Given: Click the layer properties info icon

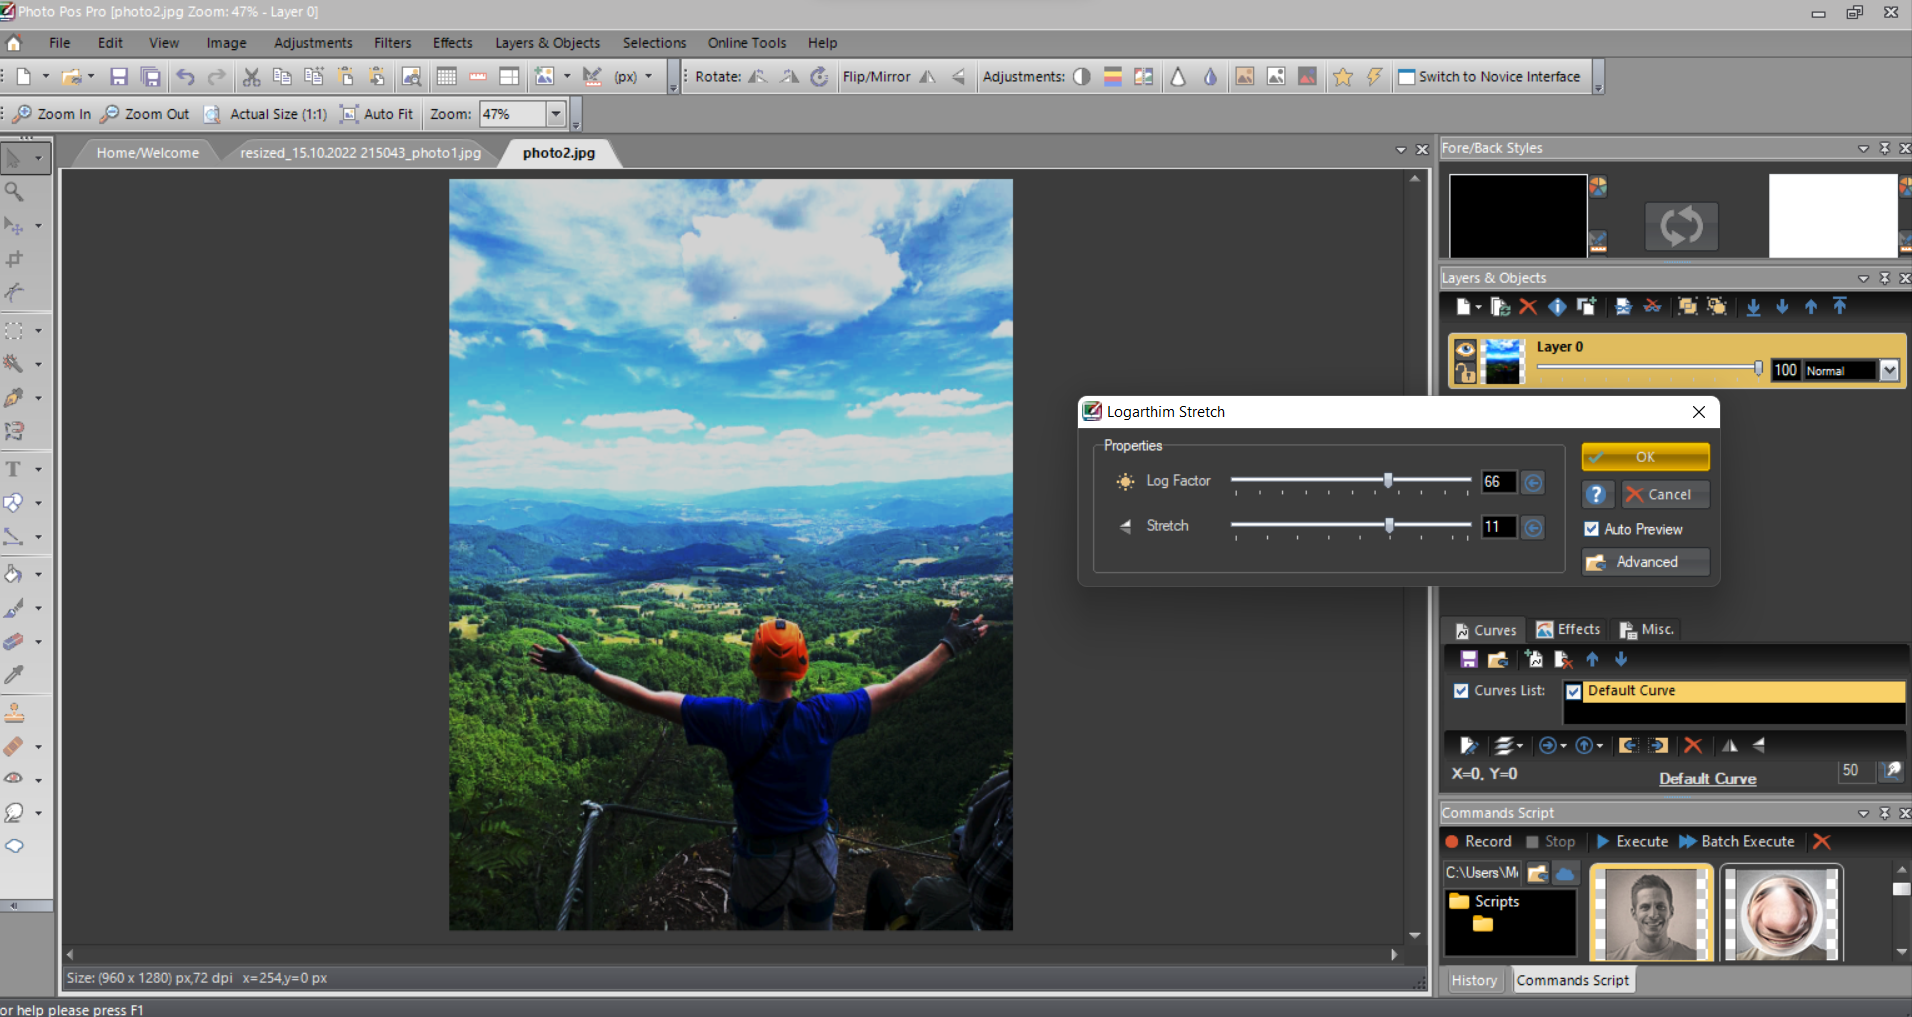Looking at the screenshot, I should coord(1557,307).
